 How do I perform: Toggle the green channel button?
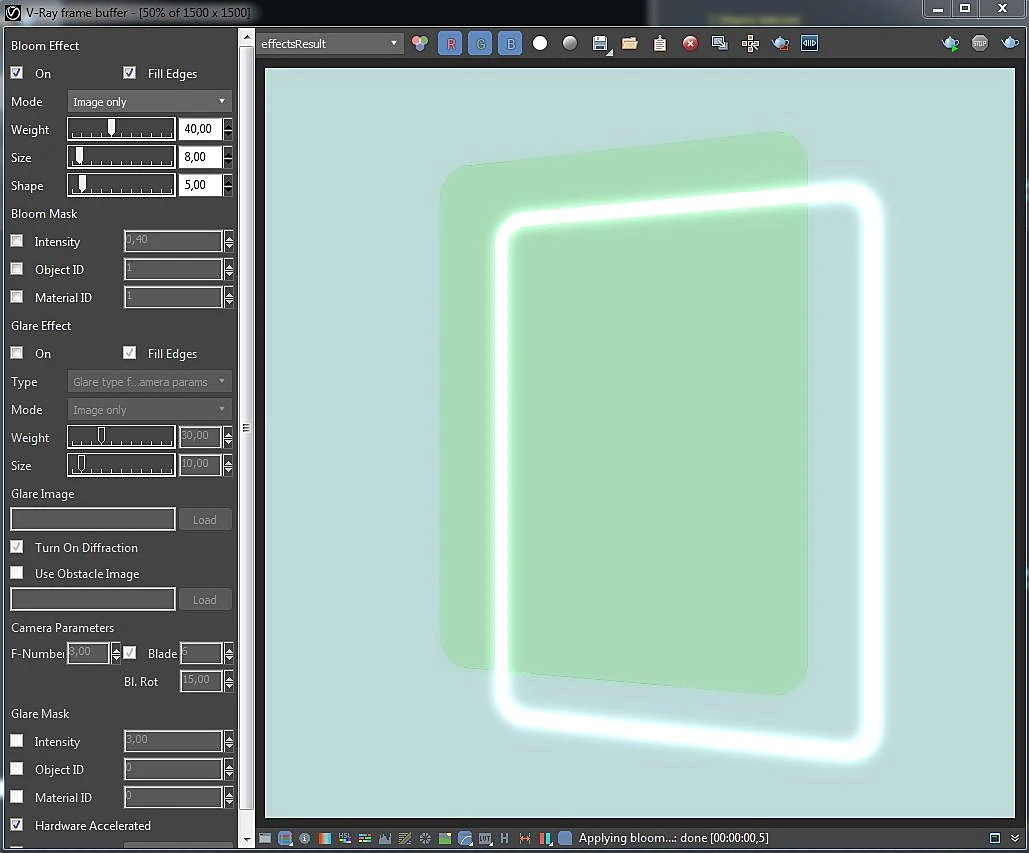click(480, 44)
